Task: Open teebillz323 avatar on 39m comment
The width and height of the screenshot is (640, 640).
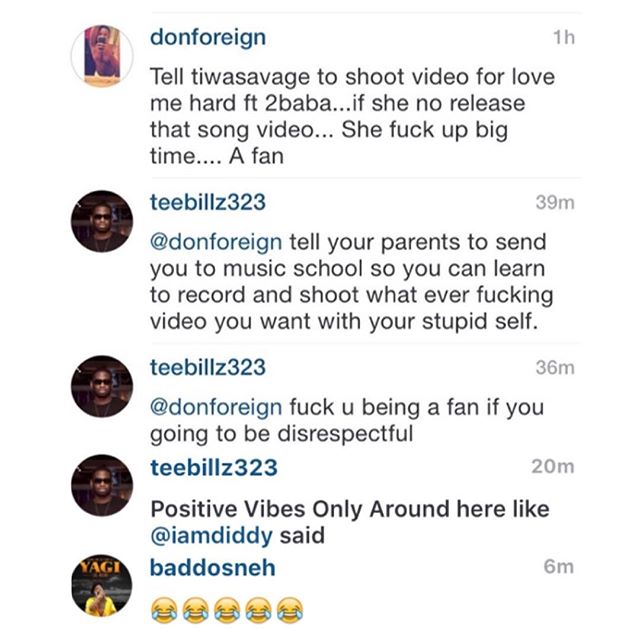Action: [x=102, y=221]
